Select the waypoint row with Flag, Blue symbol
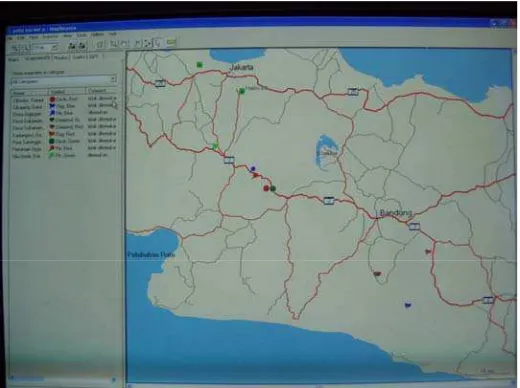 tap(64, 106)
